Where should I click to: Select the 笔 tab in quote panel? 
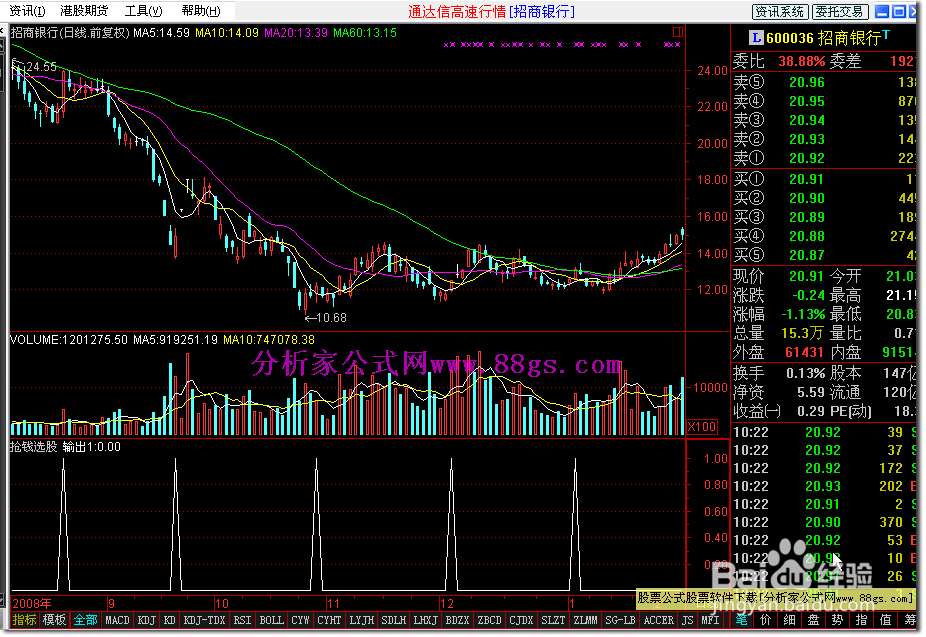coord(742,620)
